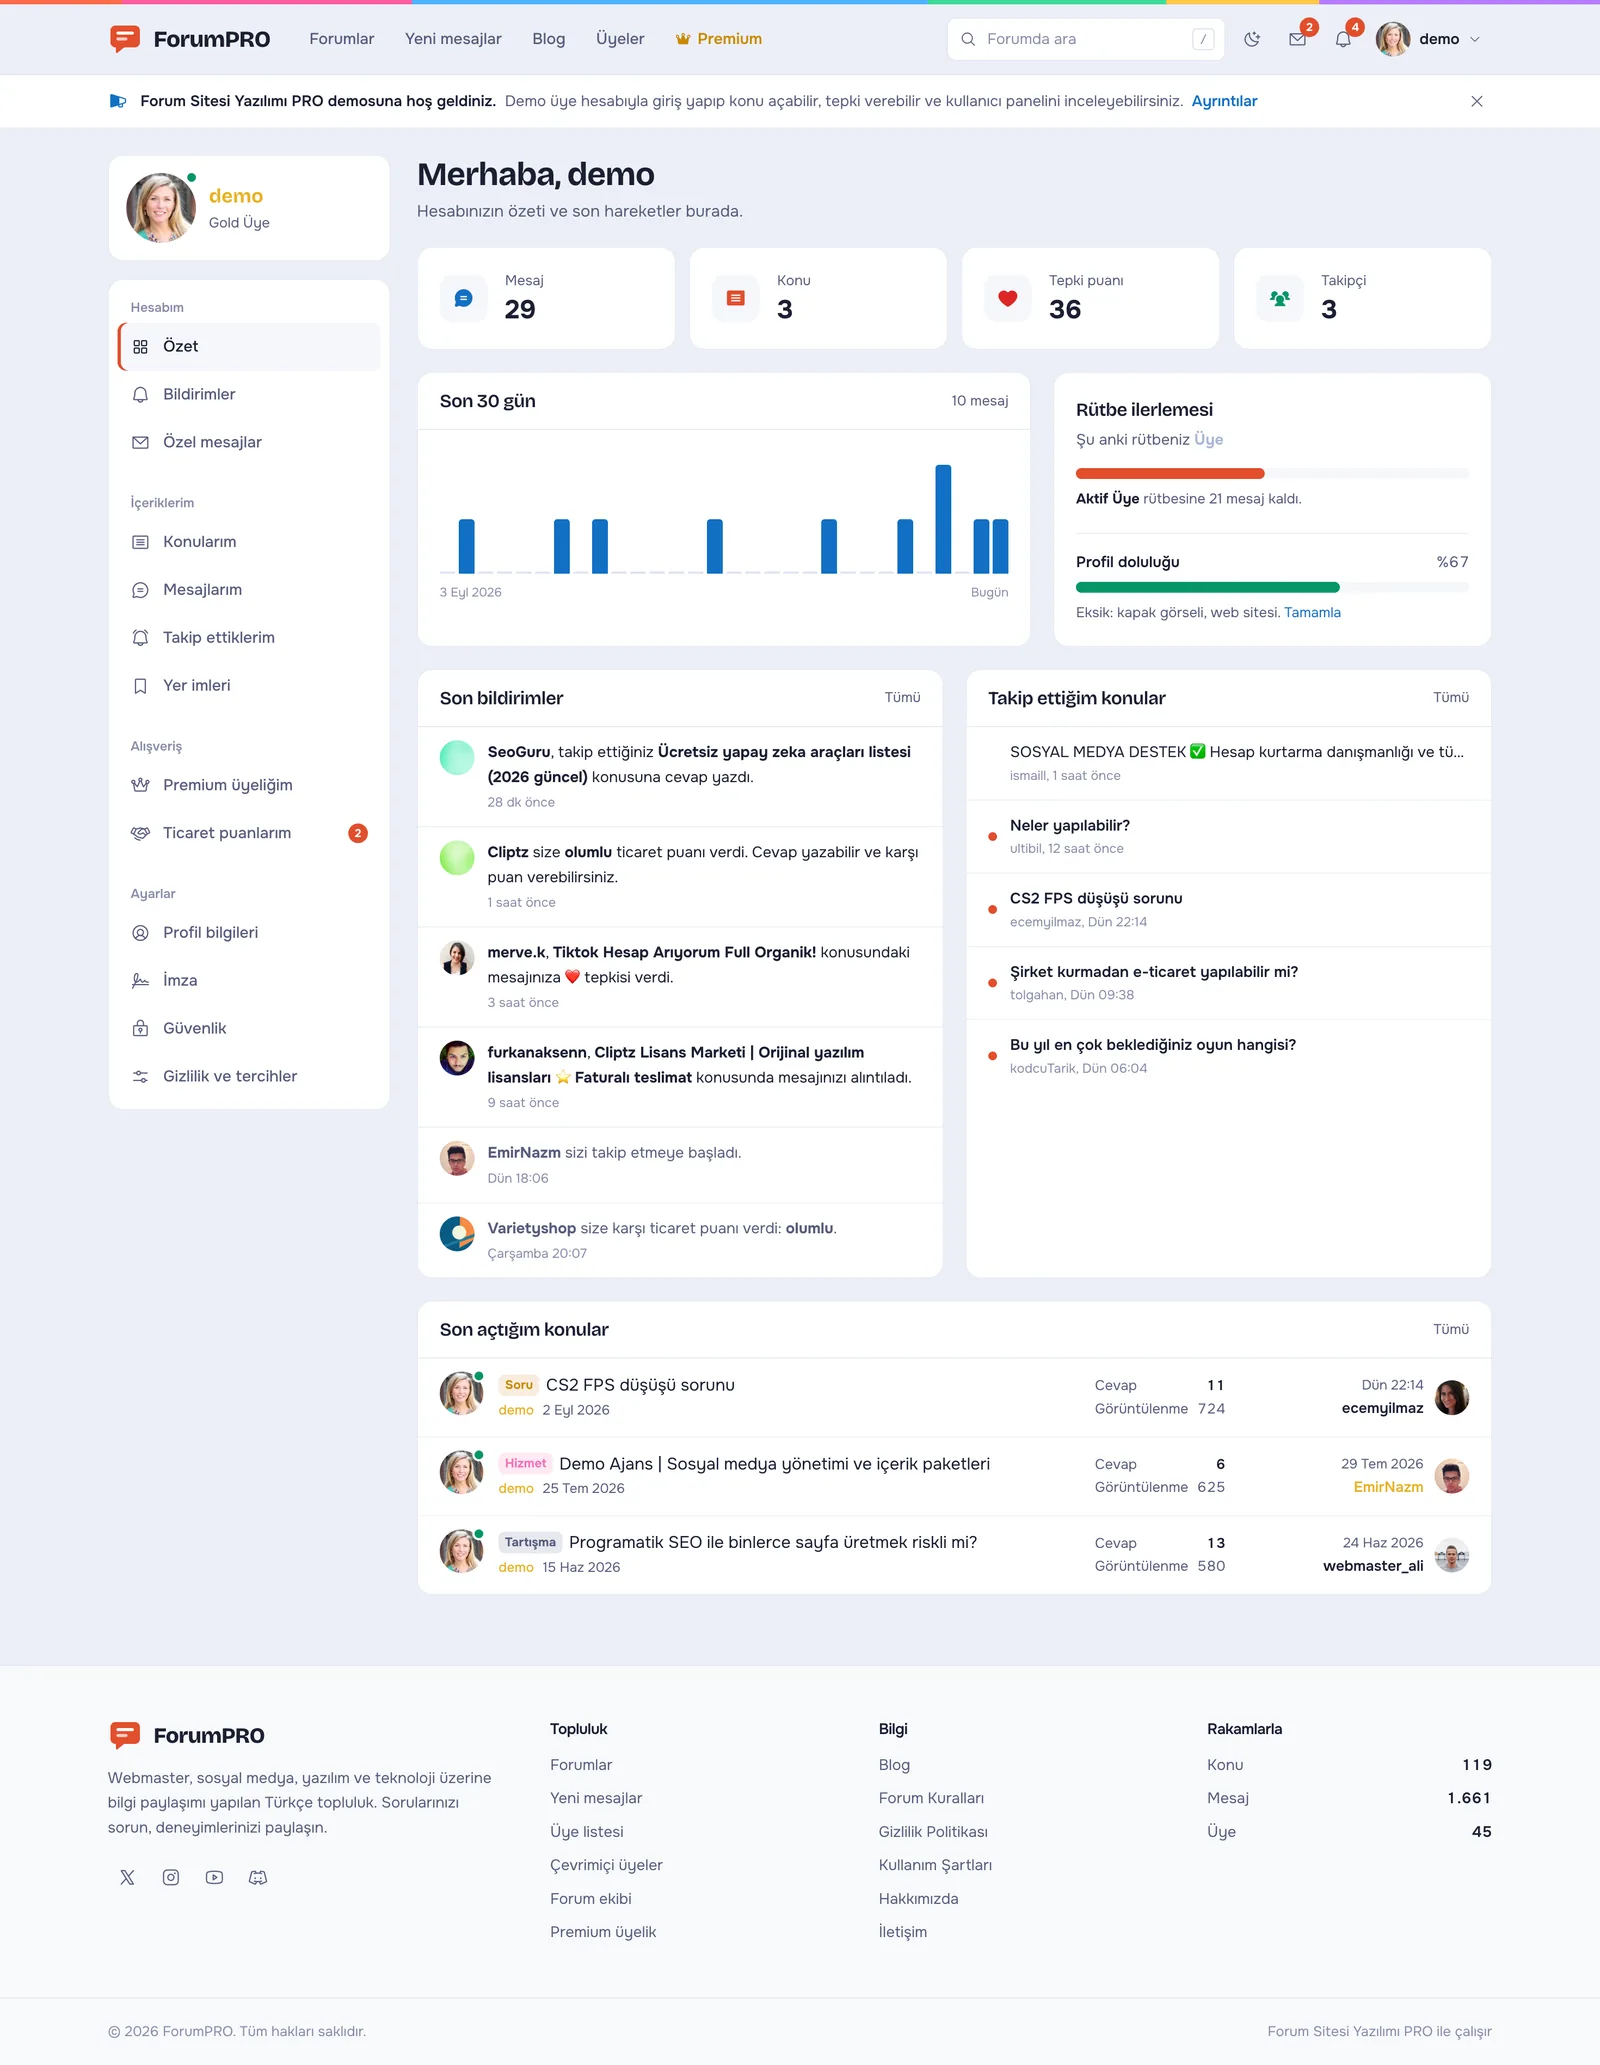Open the Instagram icon in footer
This screenshot has height=2065, width=1600.
pyautogui.click(x=171, y=1878)
